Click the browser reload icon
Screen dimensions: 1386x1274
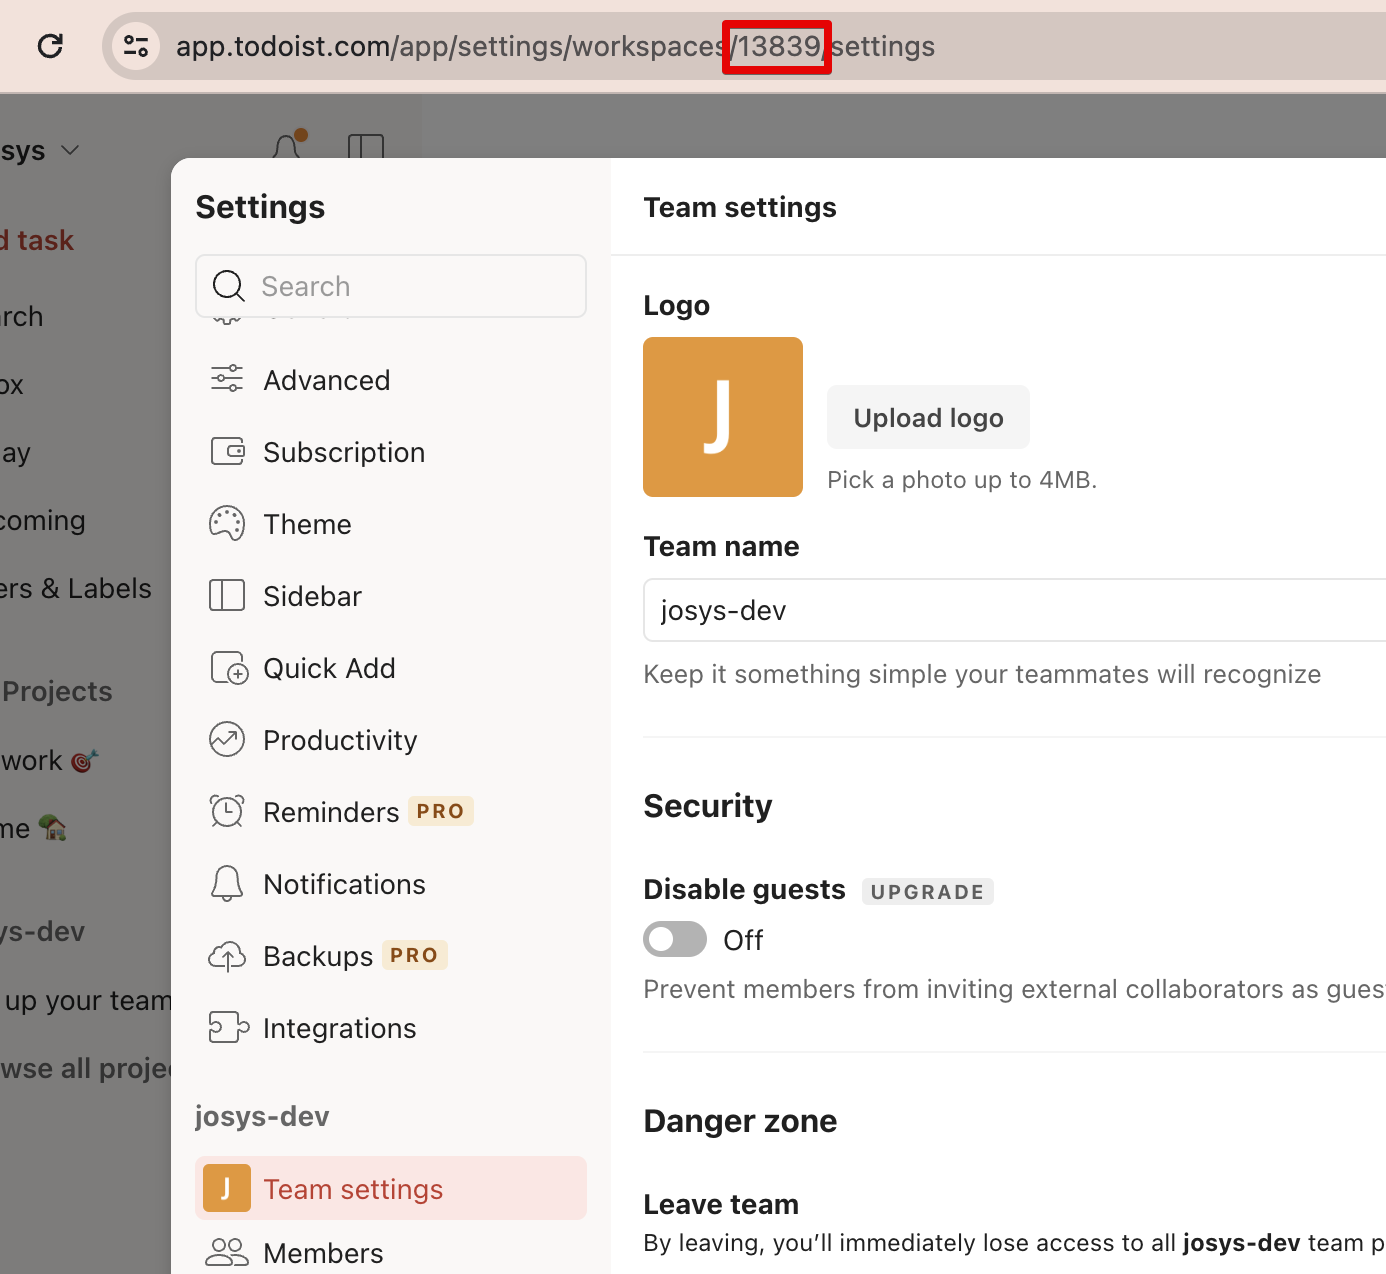[50, 46]
